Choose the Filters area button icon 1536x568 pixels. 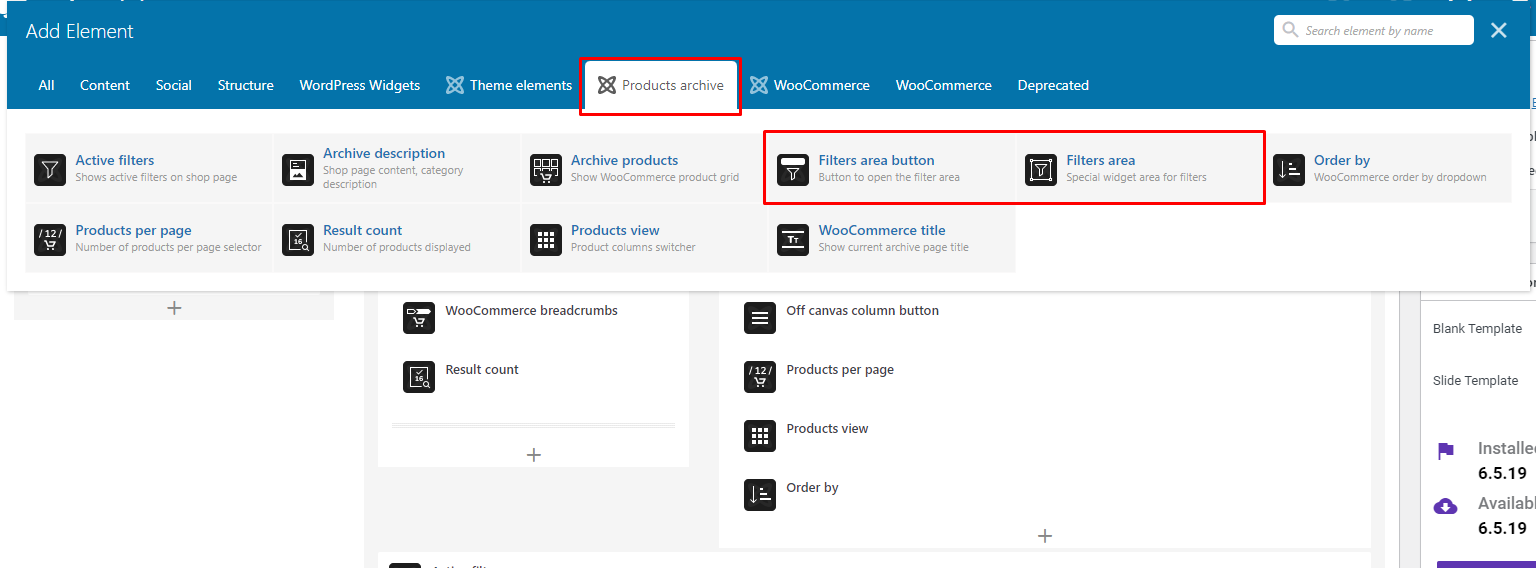pos(793,169)
